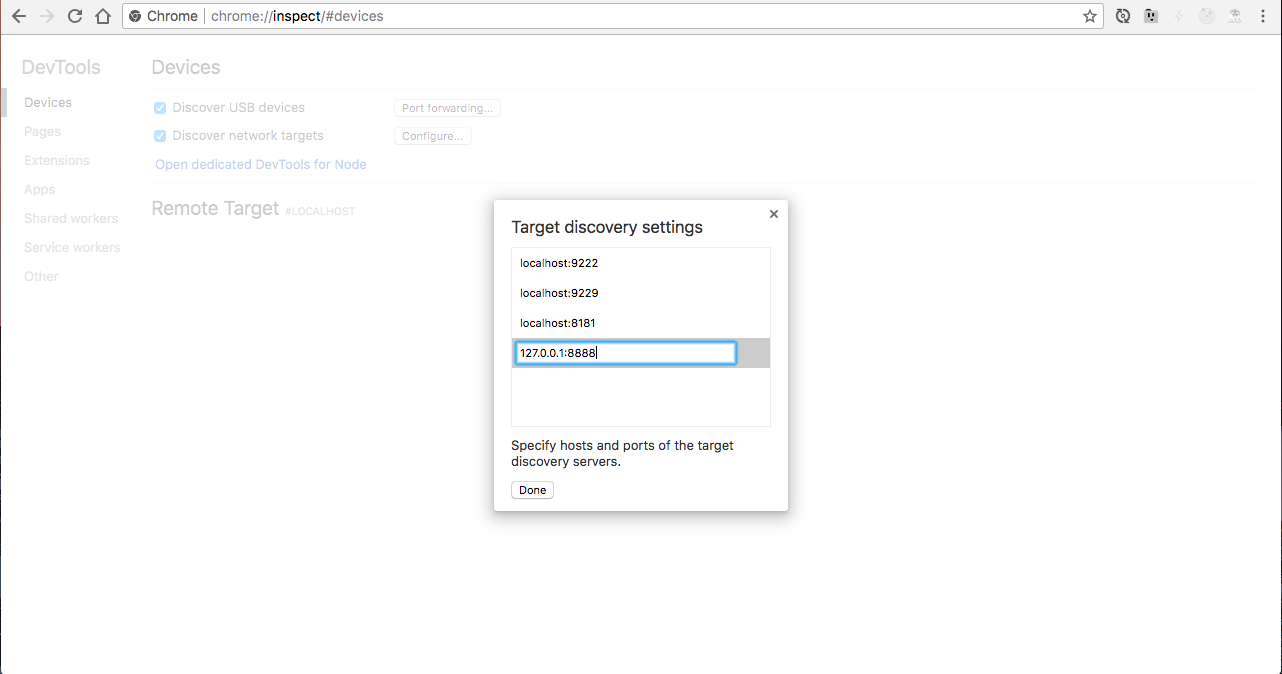Switch to the Extensions section
This screenshot has height=674, width=1282.
click(x=56, y=160)
